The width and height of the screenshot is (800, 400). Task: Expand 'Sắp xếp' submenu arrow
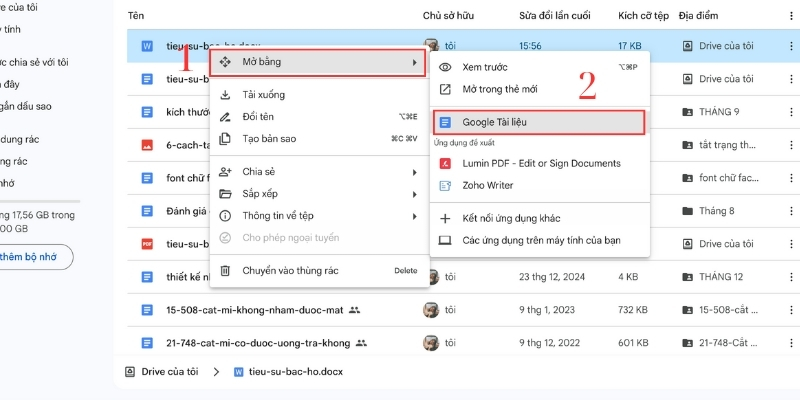click(x=415, y=194)
